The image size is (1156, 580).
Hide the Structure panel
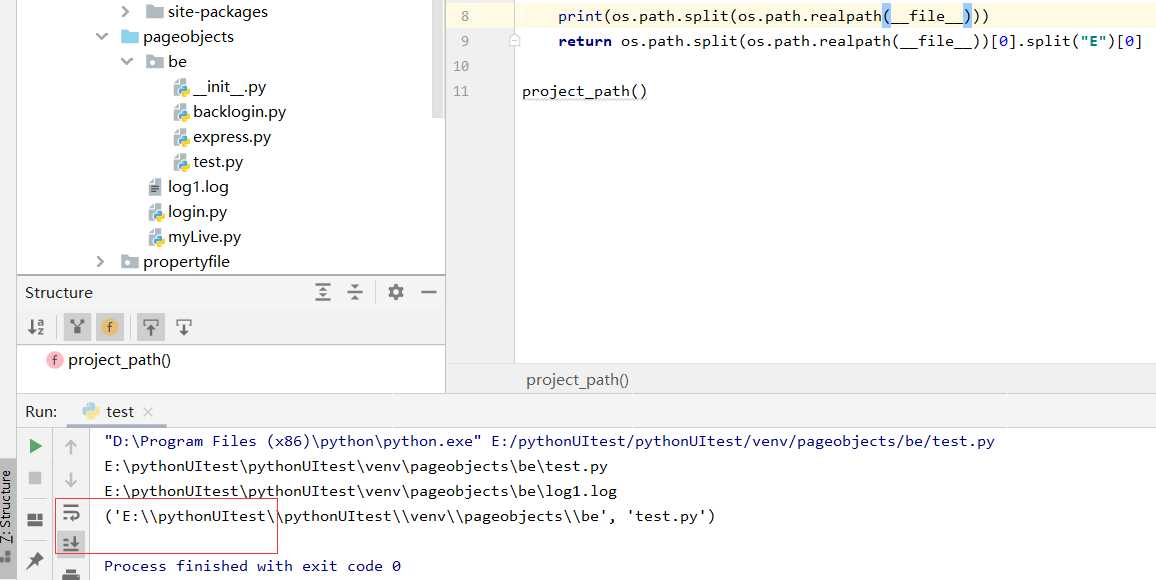click(x=429, y=293)
